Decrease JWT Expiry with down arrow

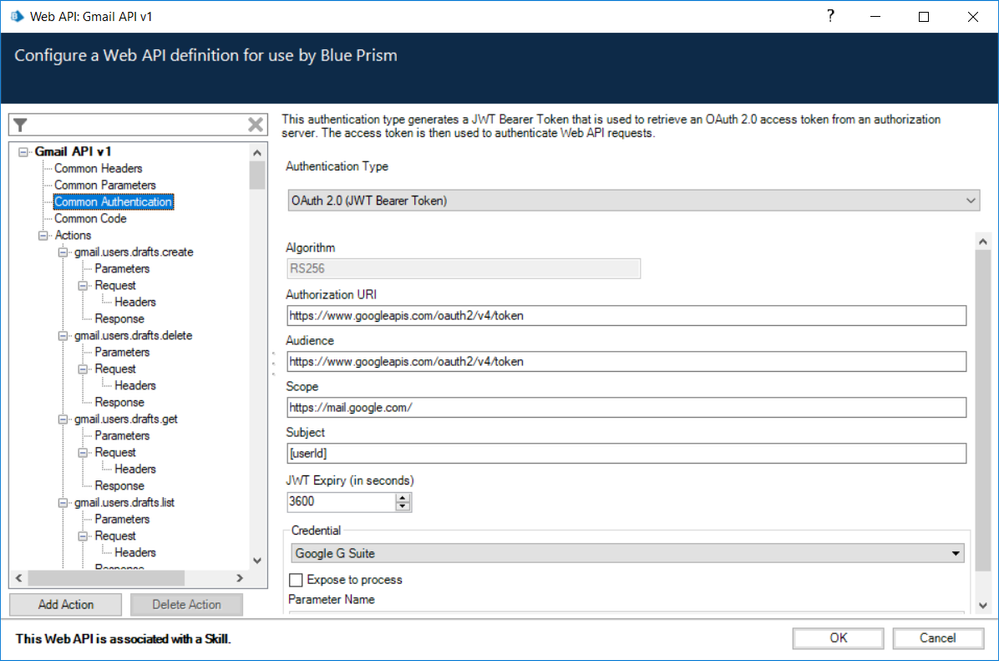[x=403, y=507]
